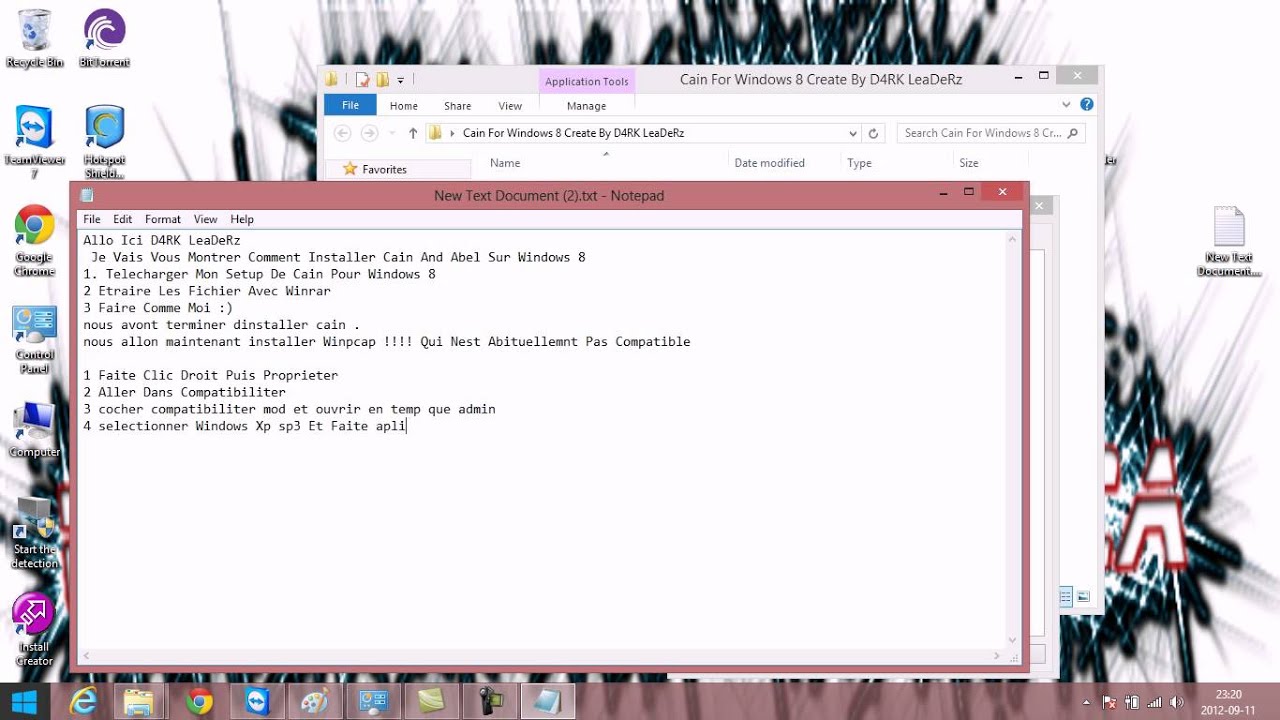Open Customize Quick Access Toolbar dropdown

coord(400,80)
